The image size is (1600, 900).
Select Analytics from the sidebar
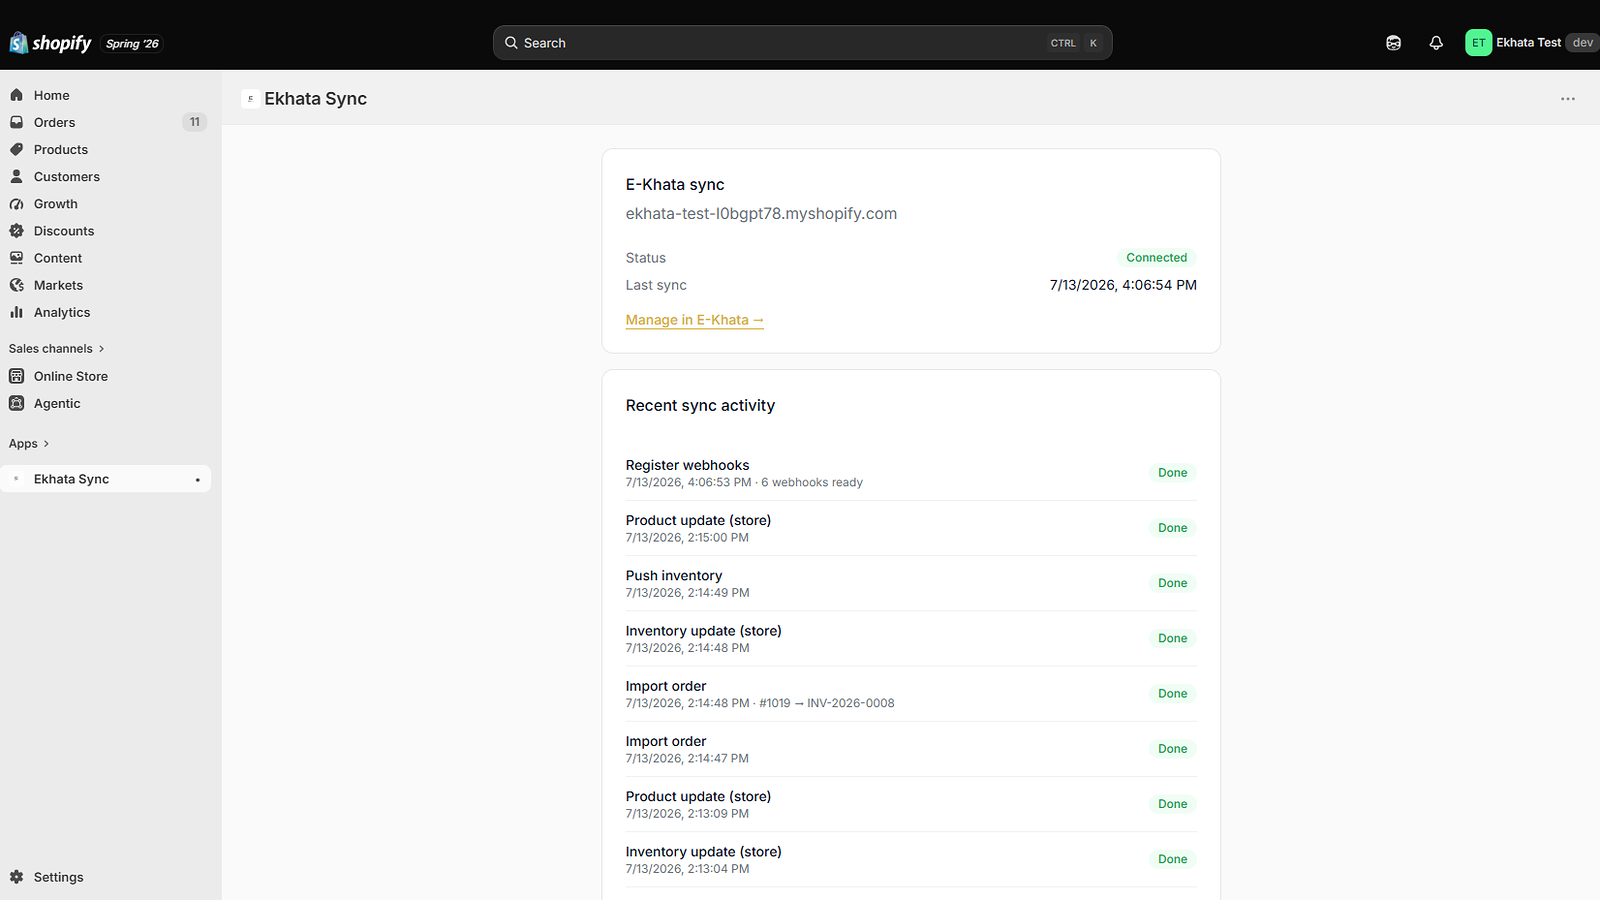tap(62, 312)
